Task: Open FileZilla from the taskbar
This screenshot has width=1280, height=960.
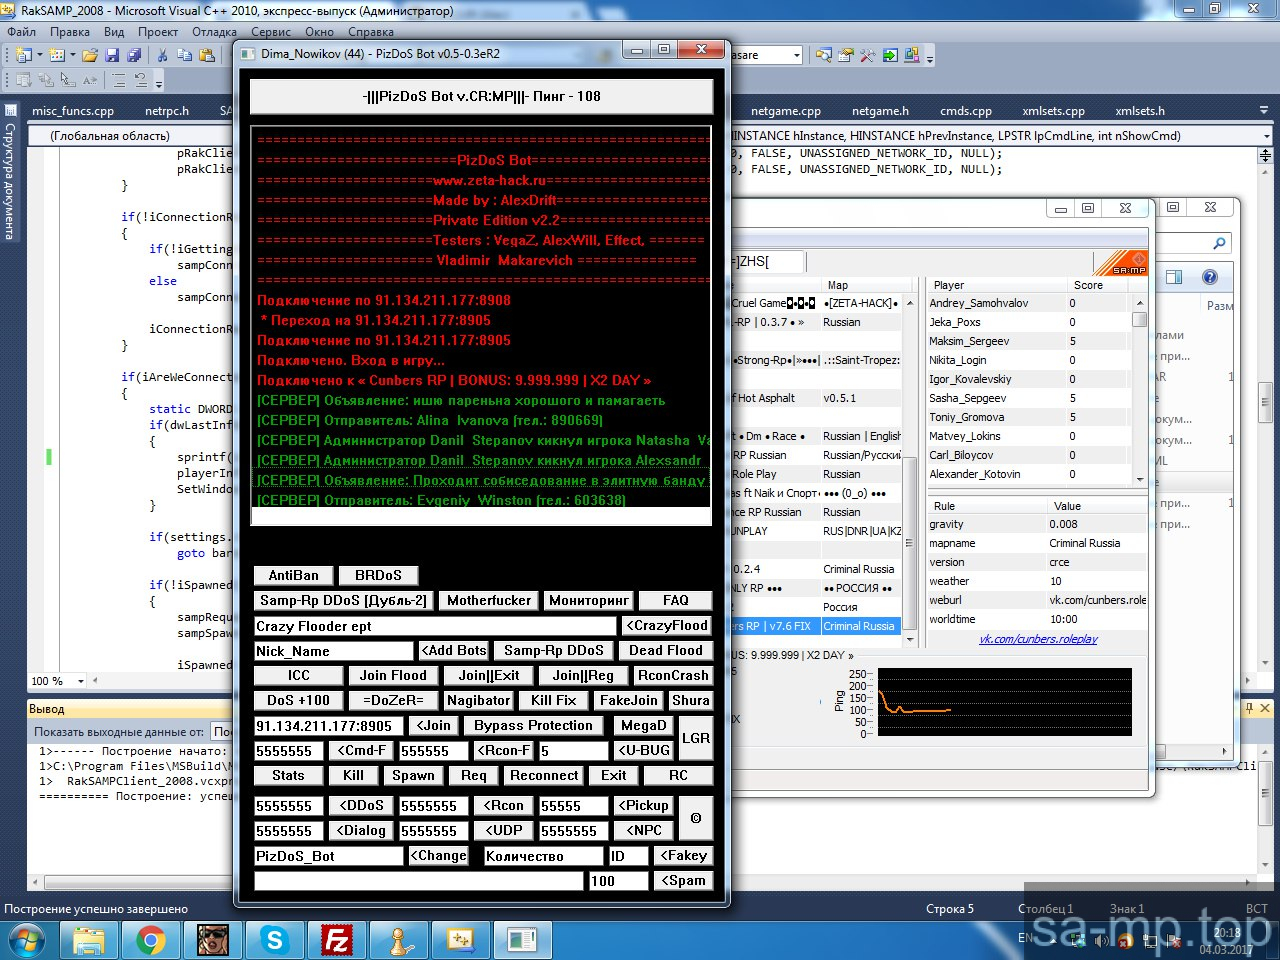Action: (337, 940)
